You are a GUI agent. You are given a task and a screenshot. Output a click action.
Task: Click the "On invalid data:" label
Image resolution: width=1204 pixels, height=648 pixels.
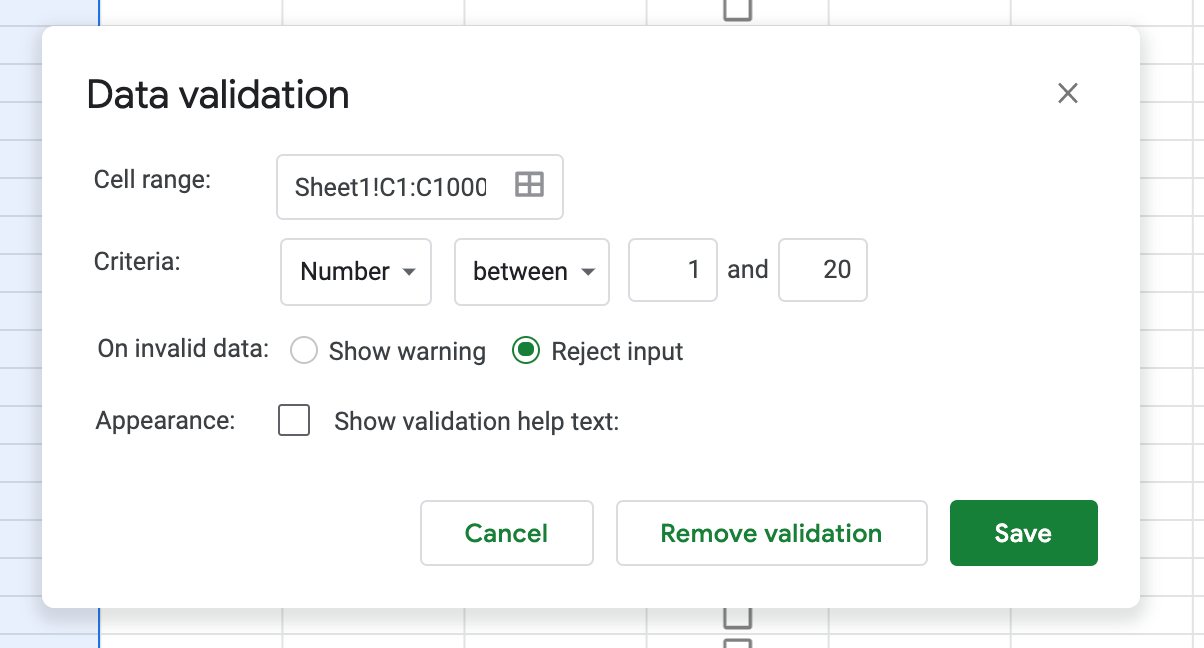pyautogui.click(x=183, y=349)
